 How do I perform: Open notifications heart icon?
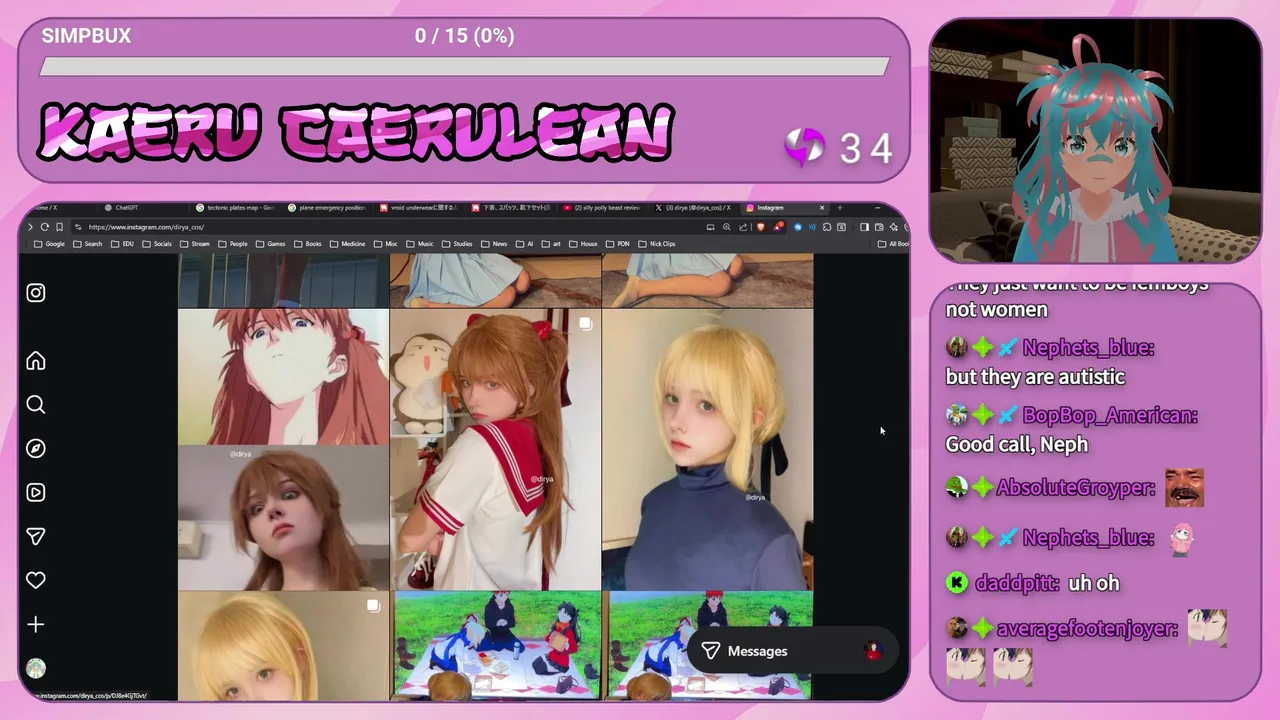pos(36,580)
